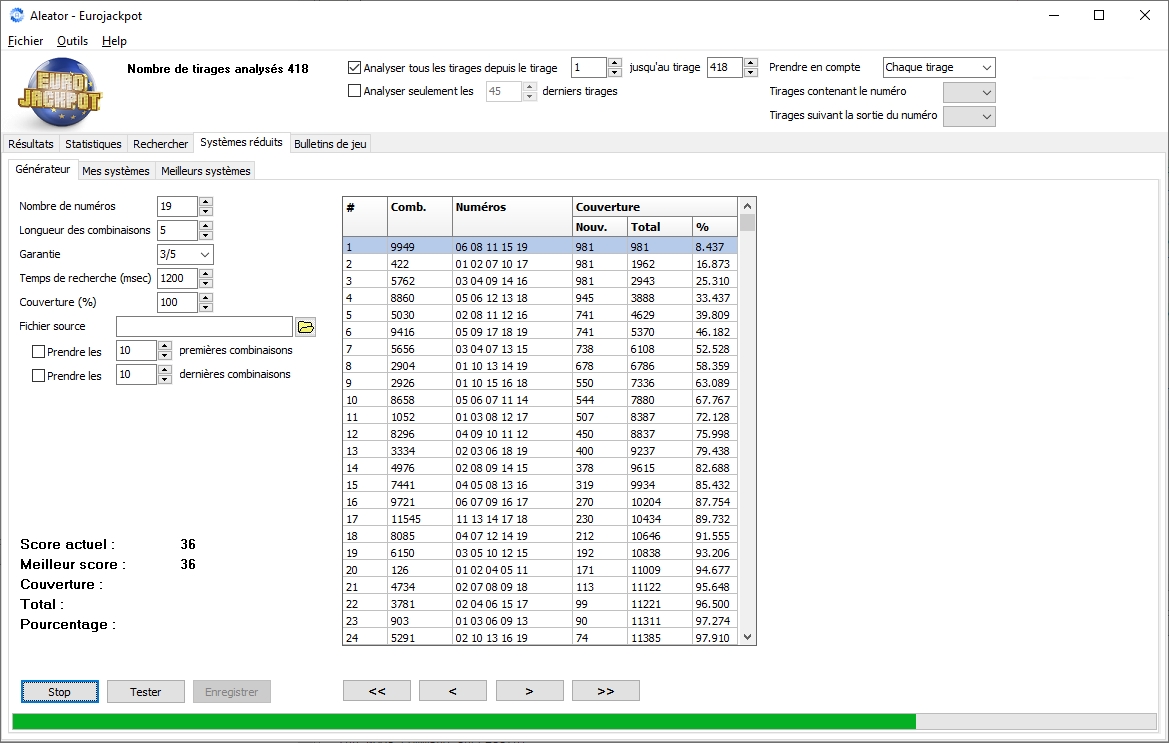This screenshot has height=743, width=1169.
Task: Open the Help menu
Action: (114, 41)
